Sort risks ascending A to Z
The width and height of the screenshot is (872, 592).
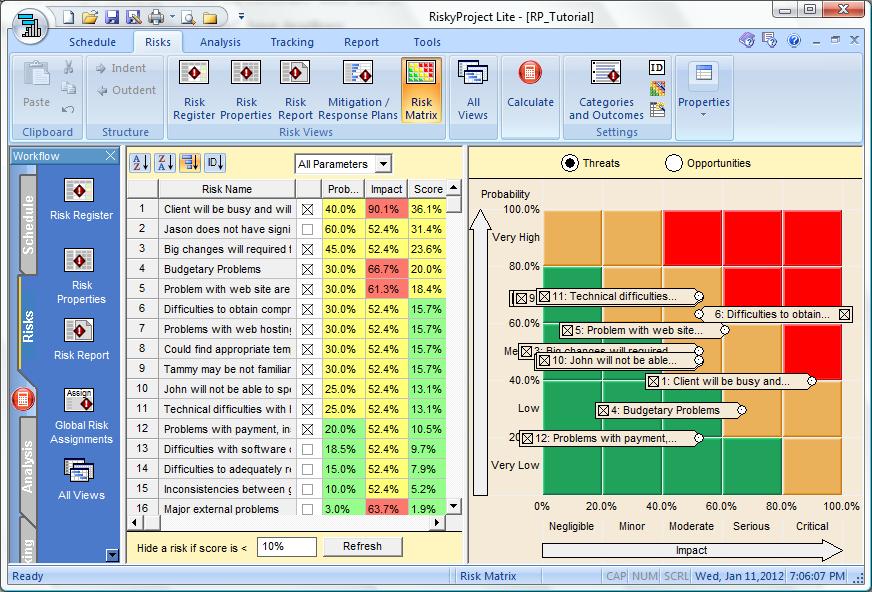click(140, 163)
